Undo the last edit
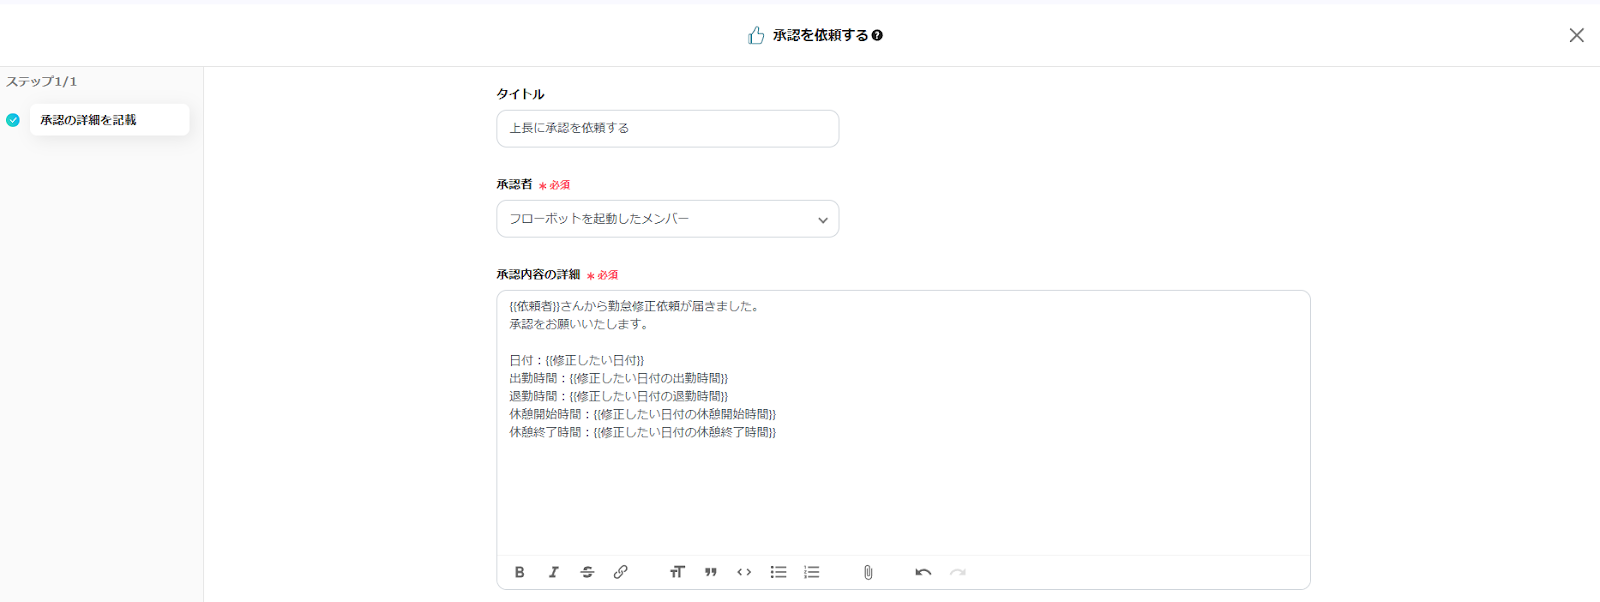The image size is (1600, 602). pos(923,572)
